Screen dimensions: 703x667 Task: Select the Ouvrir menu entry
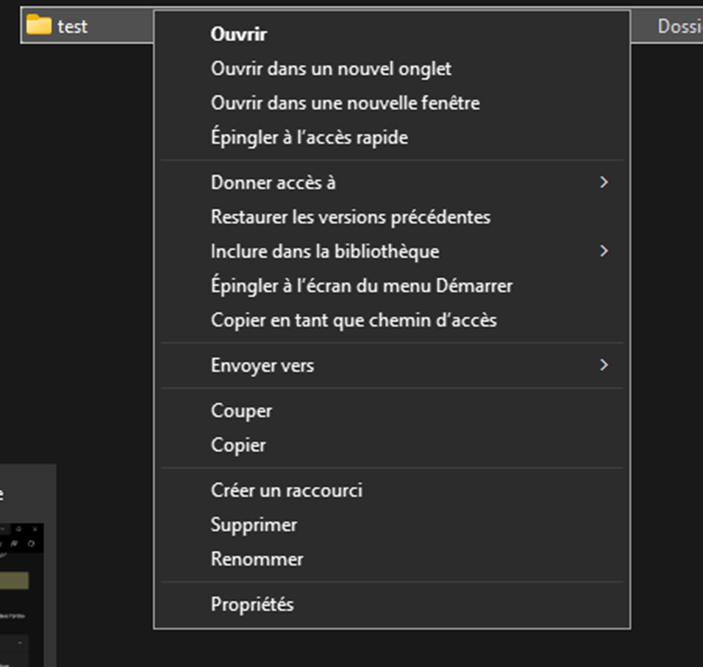[392, 35]
